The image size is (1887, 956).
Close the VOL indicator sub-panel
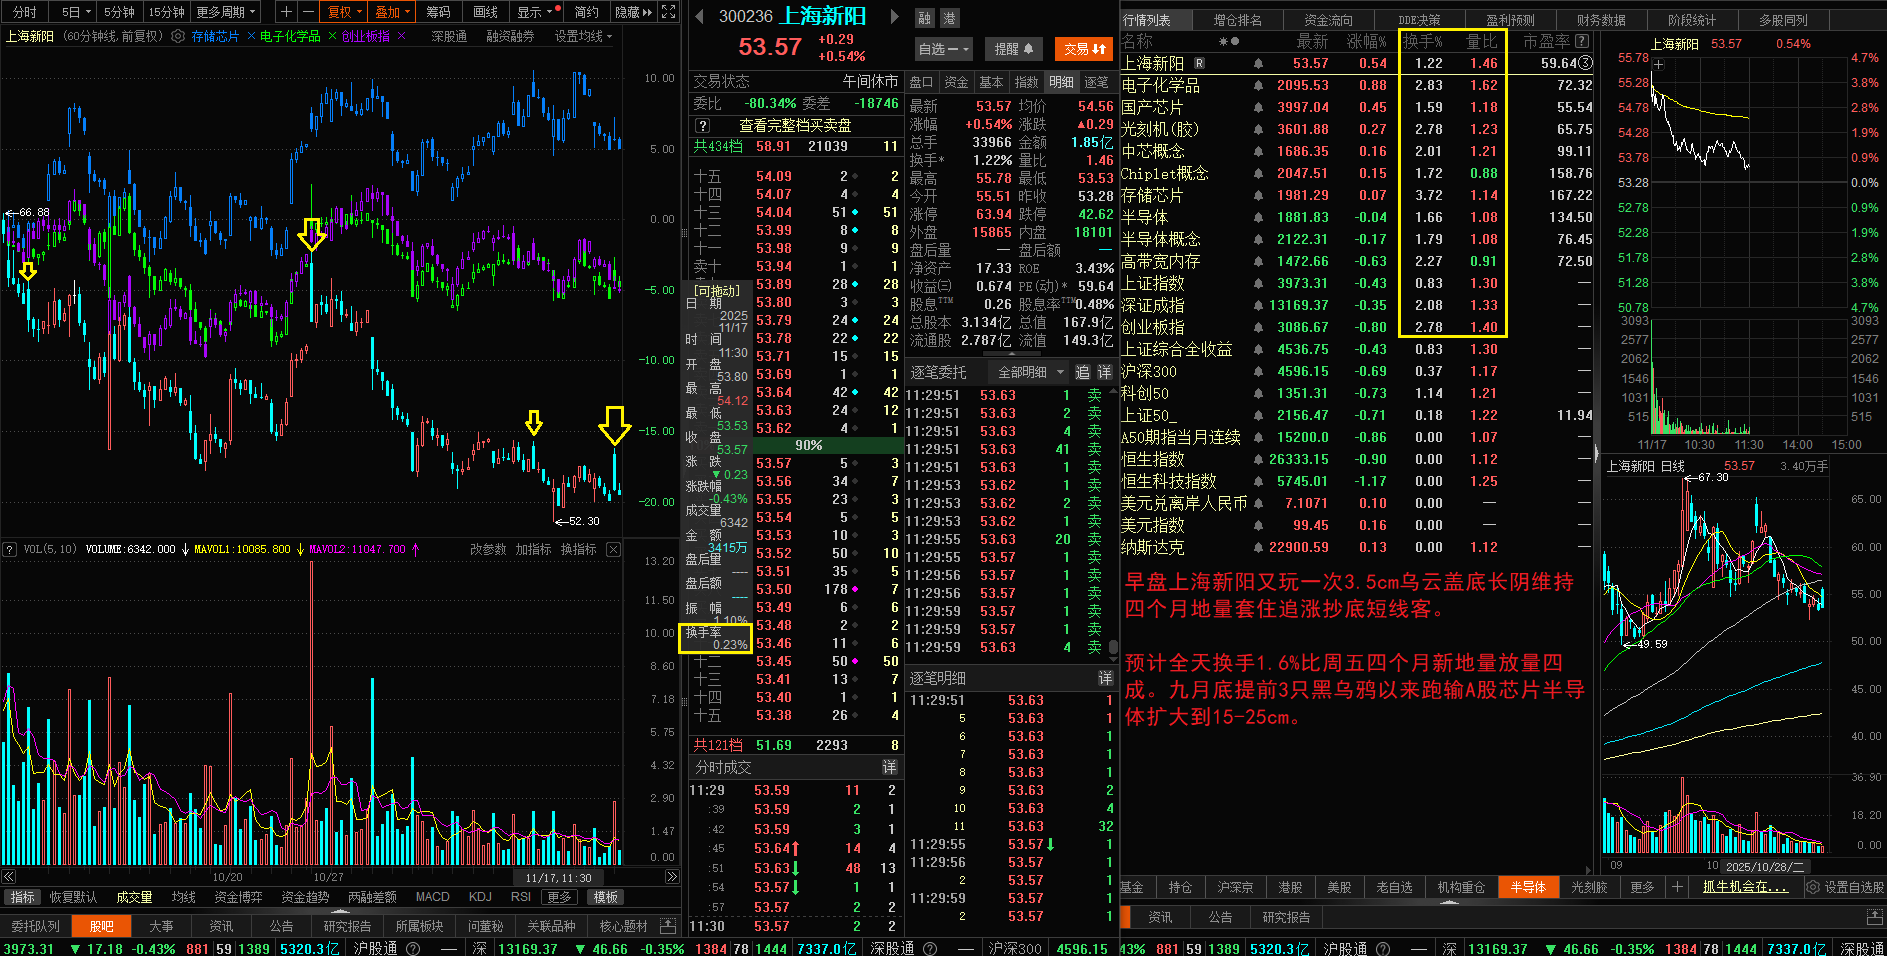tap(614, 549)
